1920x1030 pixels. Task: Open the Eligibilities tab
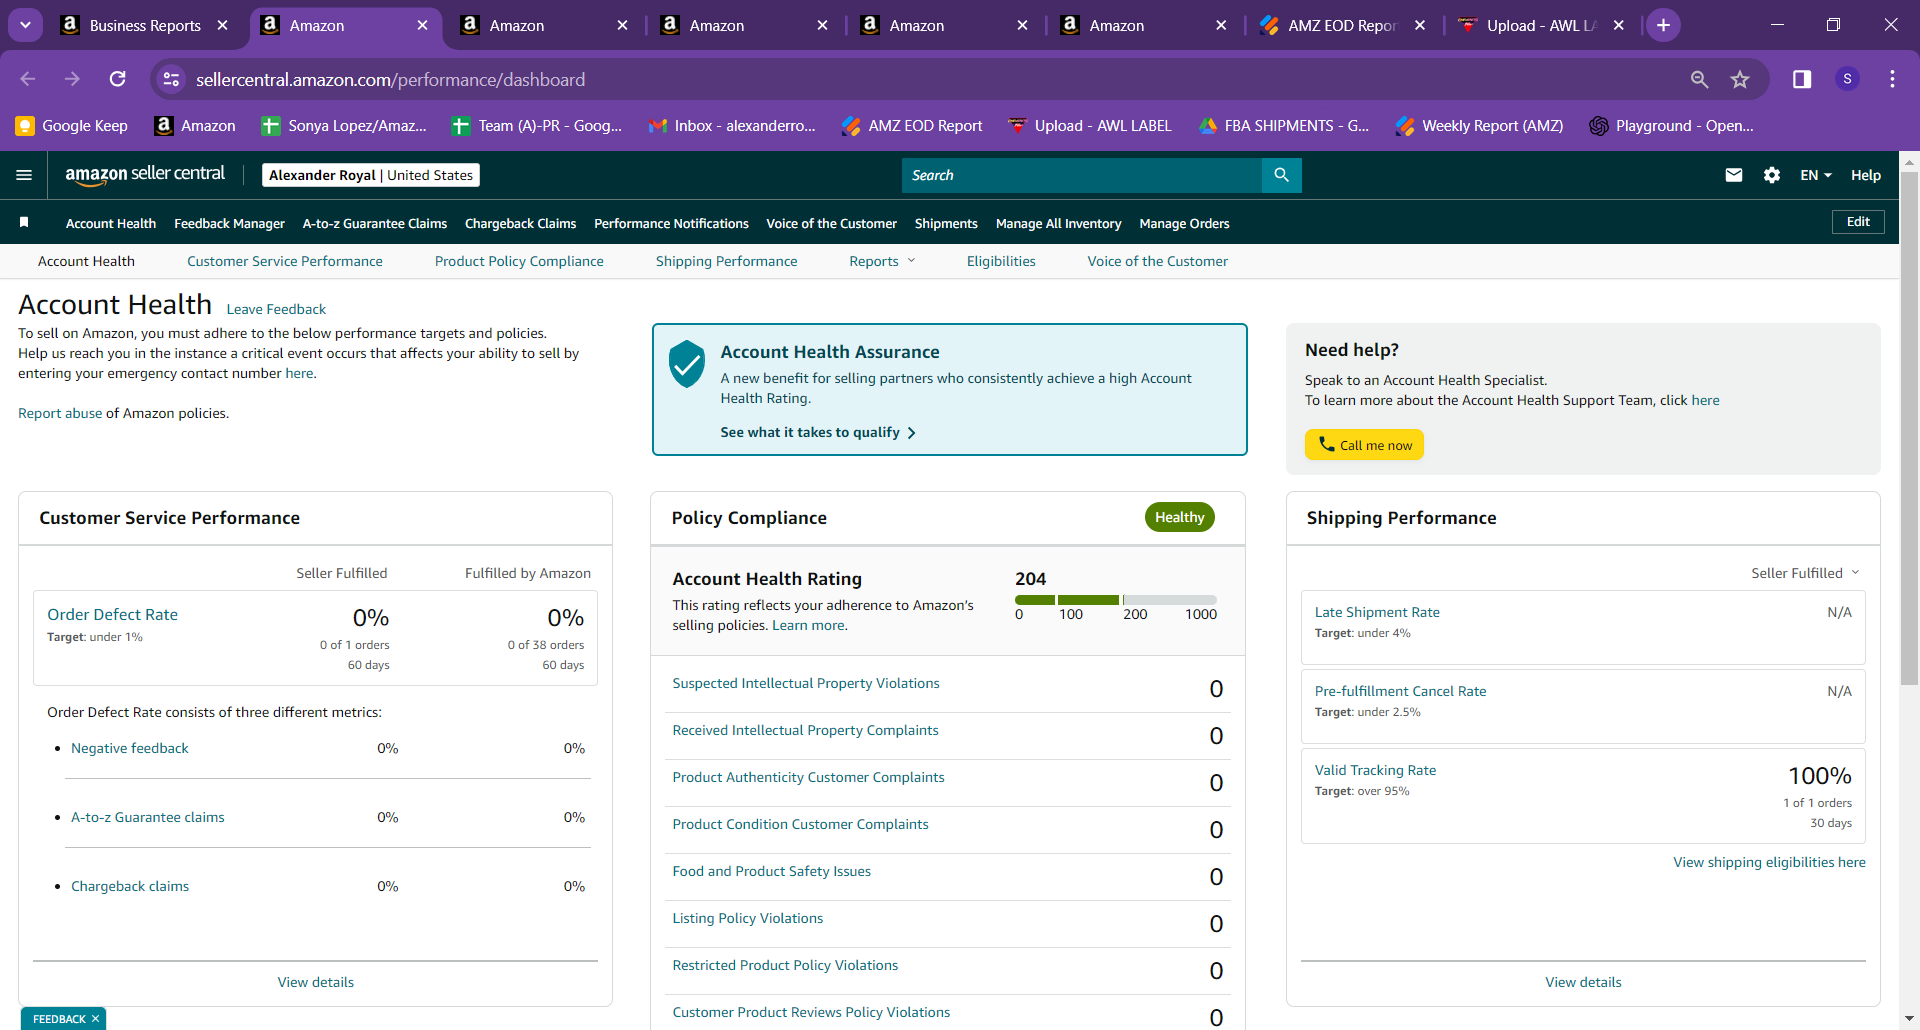point(1001,261)
